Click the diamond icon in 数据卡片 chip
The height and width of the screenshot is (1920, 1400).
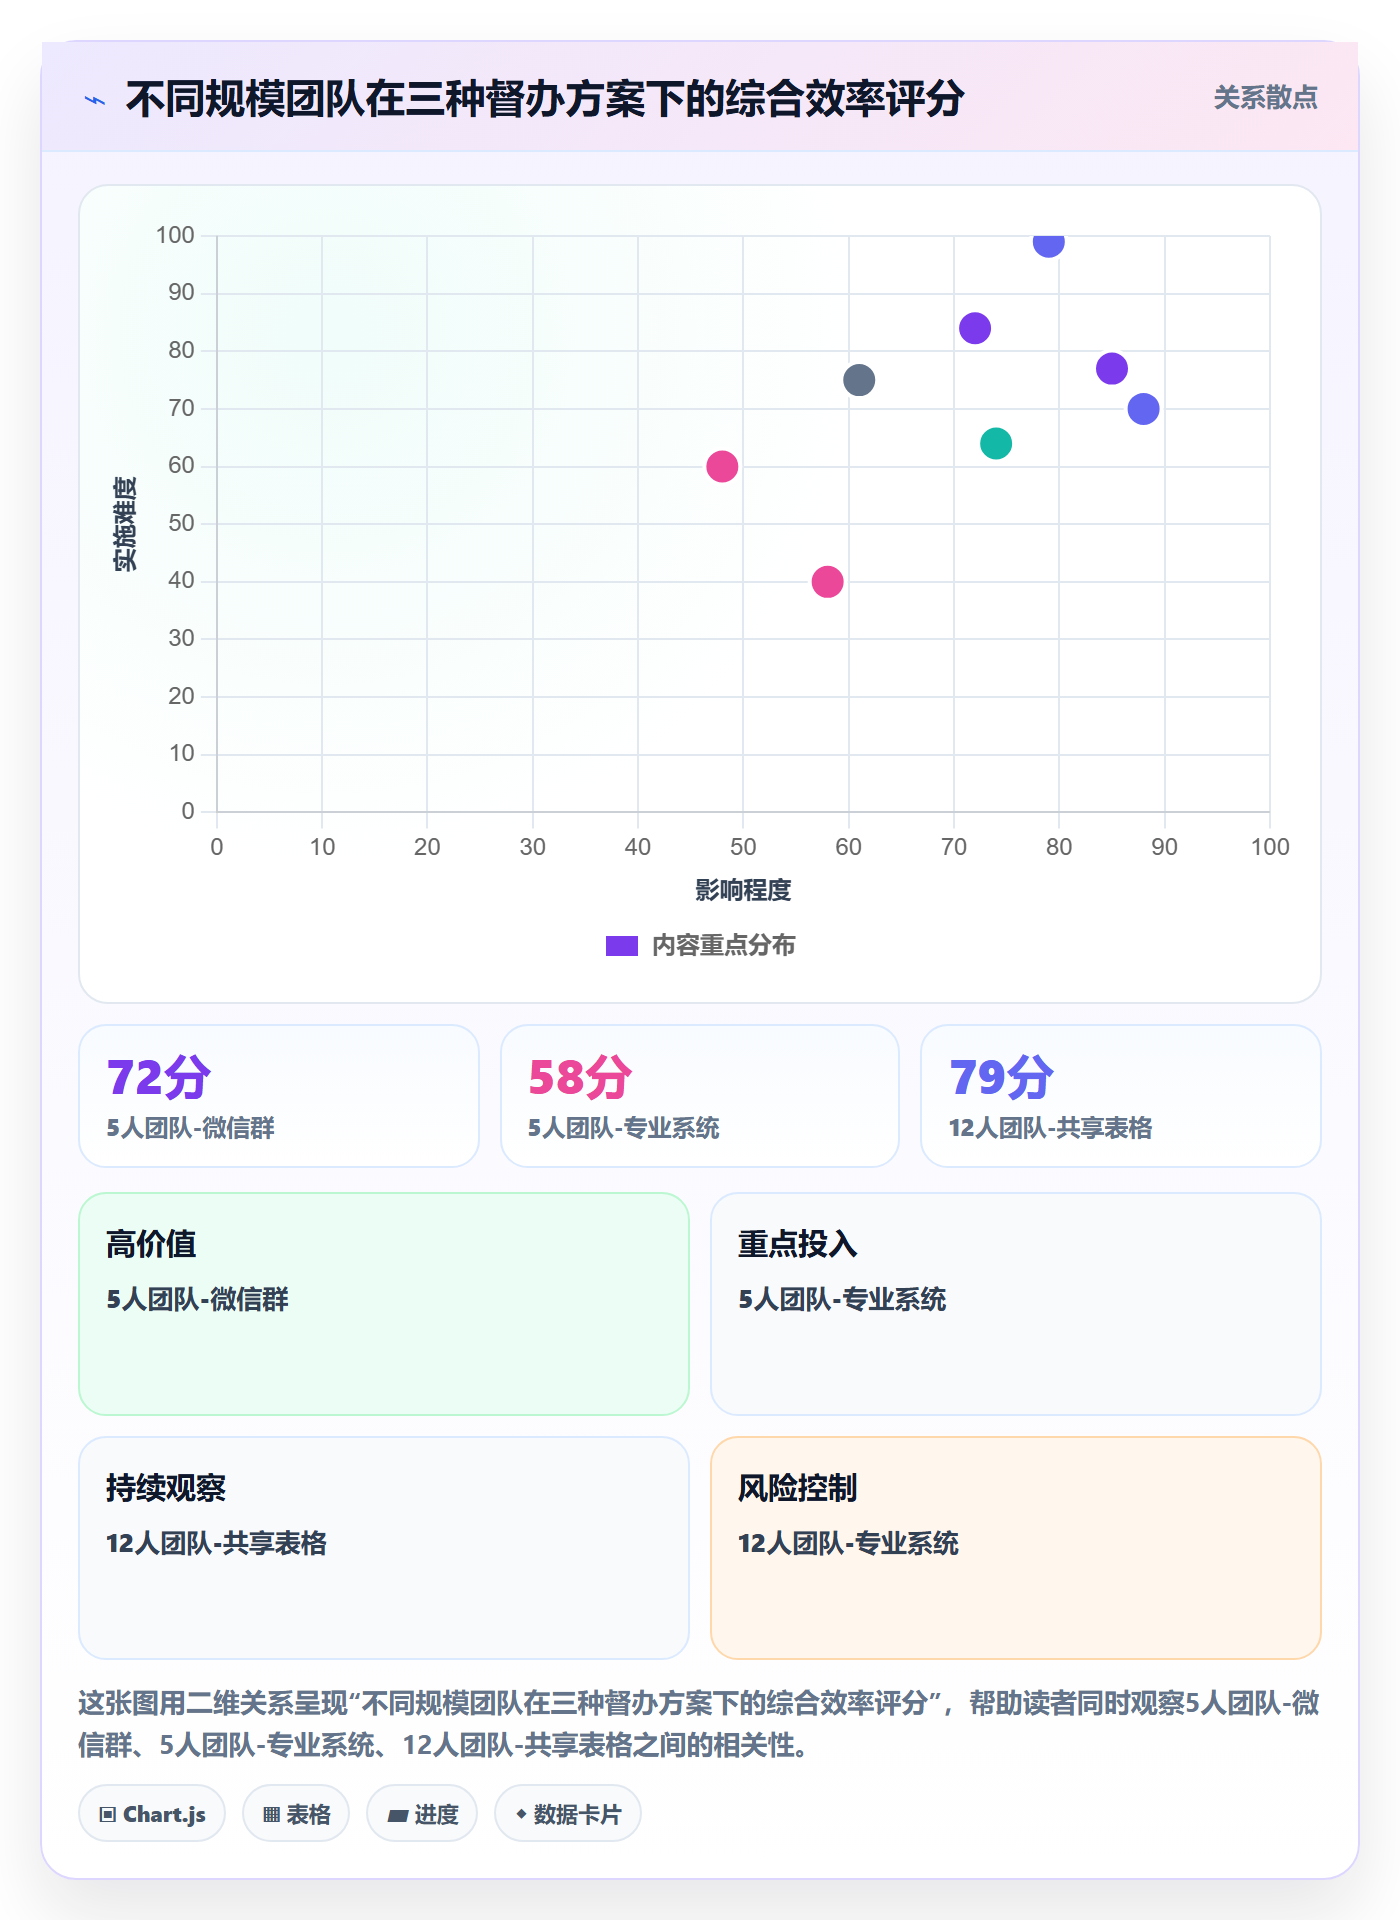521,1814
